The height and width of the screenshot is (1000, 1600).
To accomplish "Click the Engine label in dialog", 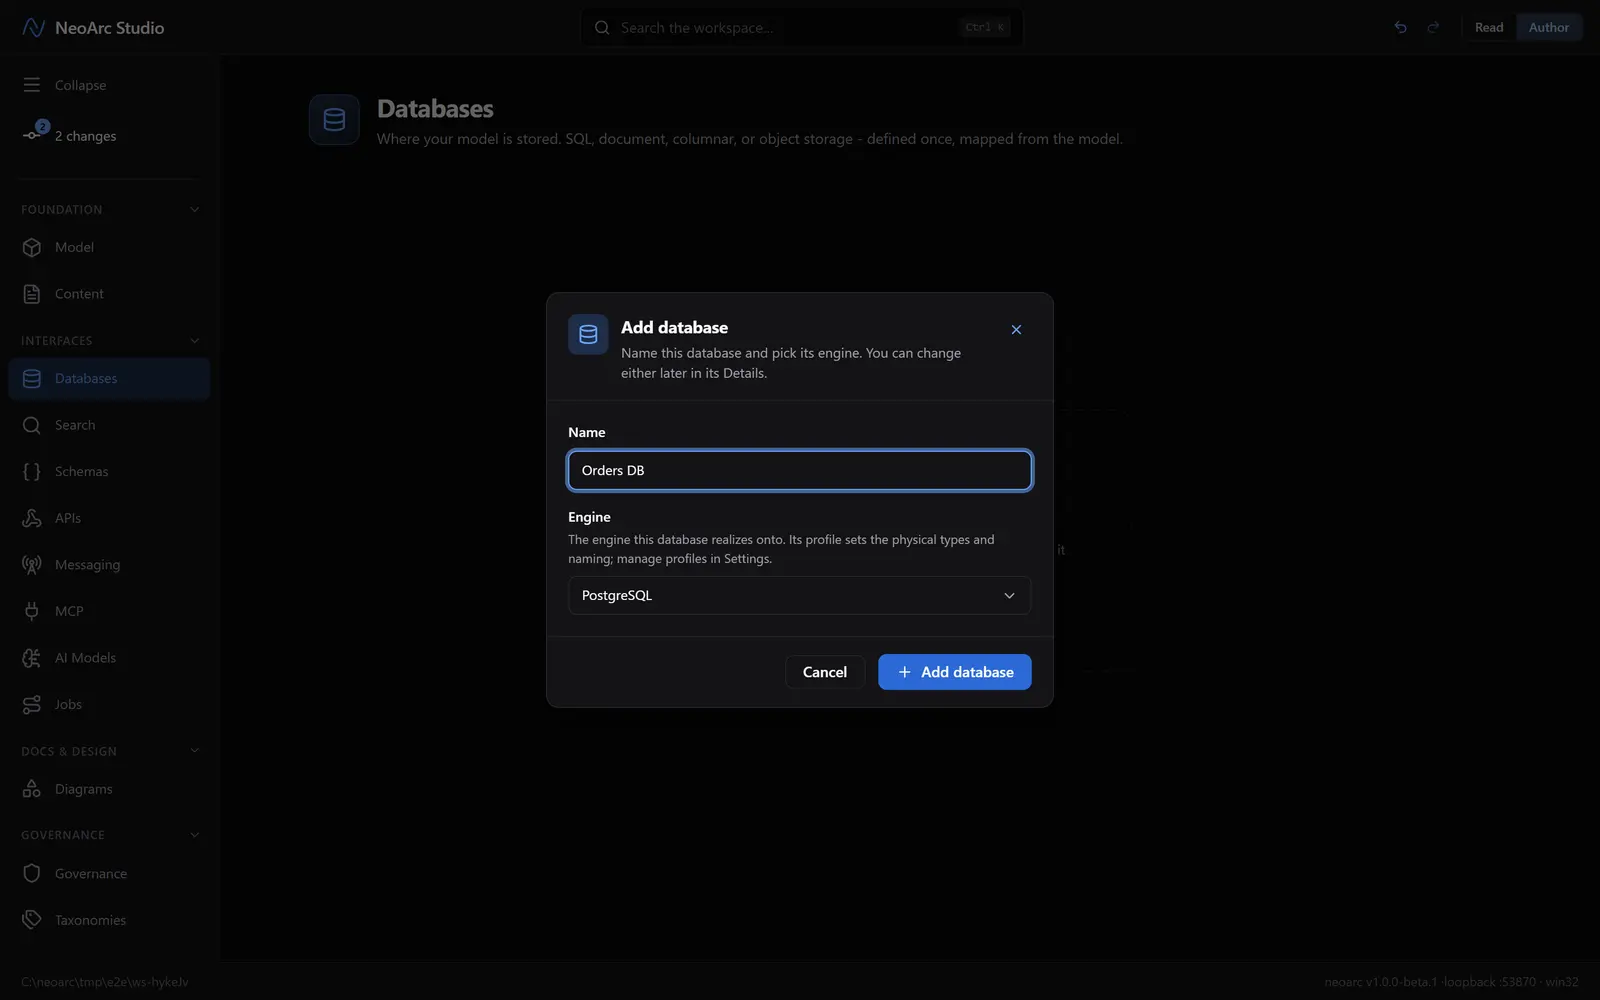I will coord(589,517).
